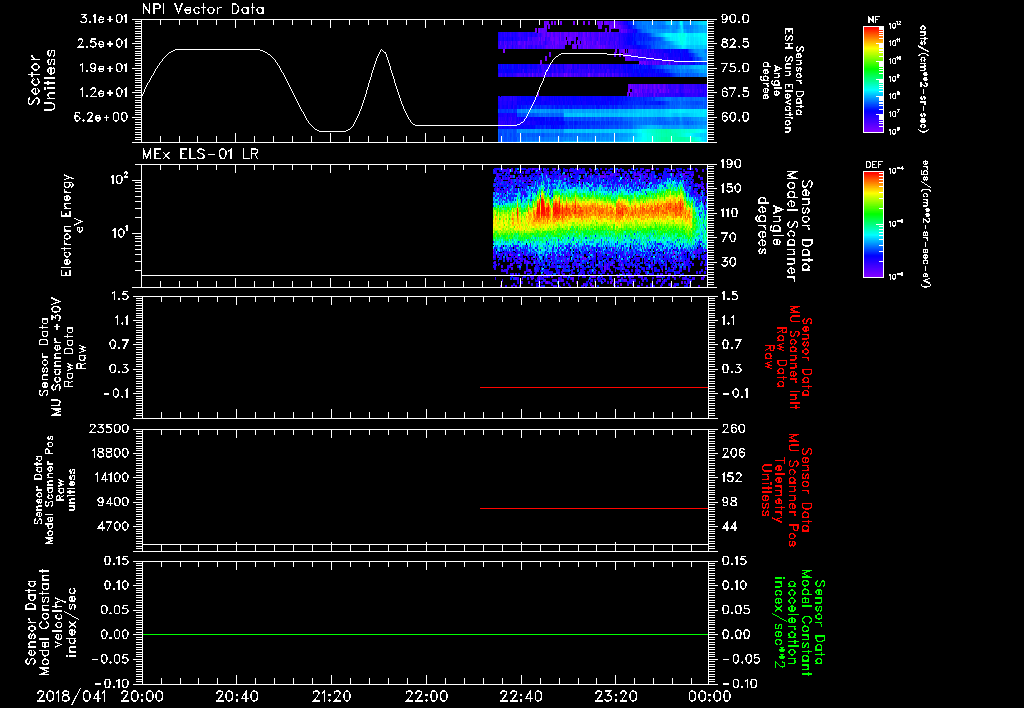Click the '67.5' elevation tick label
Image resolution: width=1024 pixels, height=708 pixels.
coord(735,93)
